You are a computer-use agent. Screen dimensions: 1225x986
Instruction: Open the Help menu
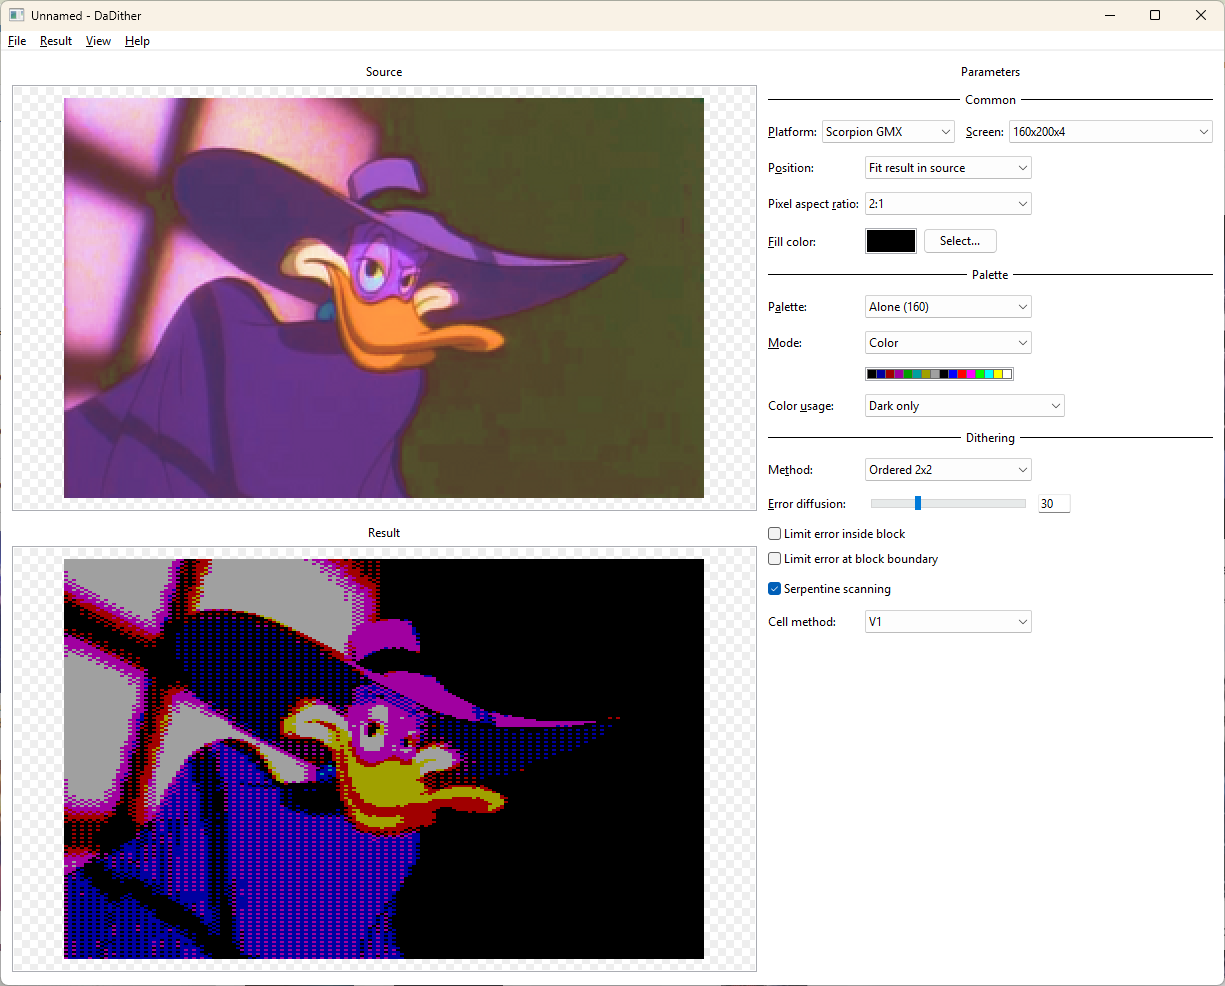[137, 41]
